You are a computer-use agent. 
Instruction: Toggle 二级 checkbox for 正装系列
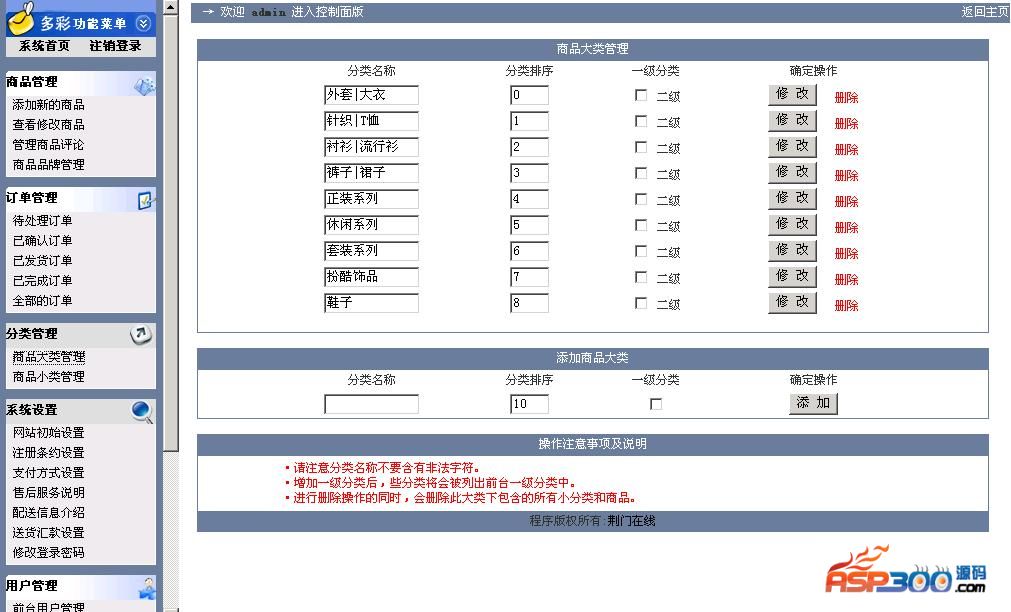641,199
